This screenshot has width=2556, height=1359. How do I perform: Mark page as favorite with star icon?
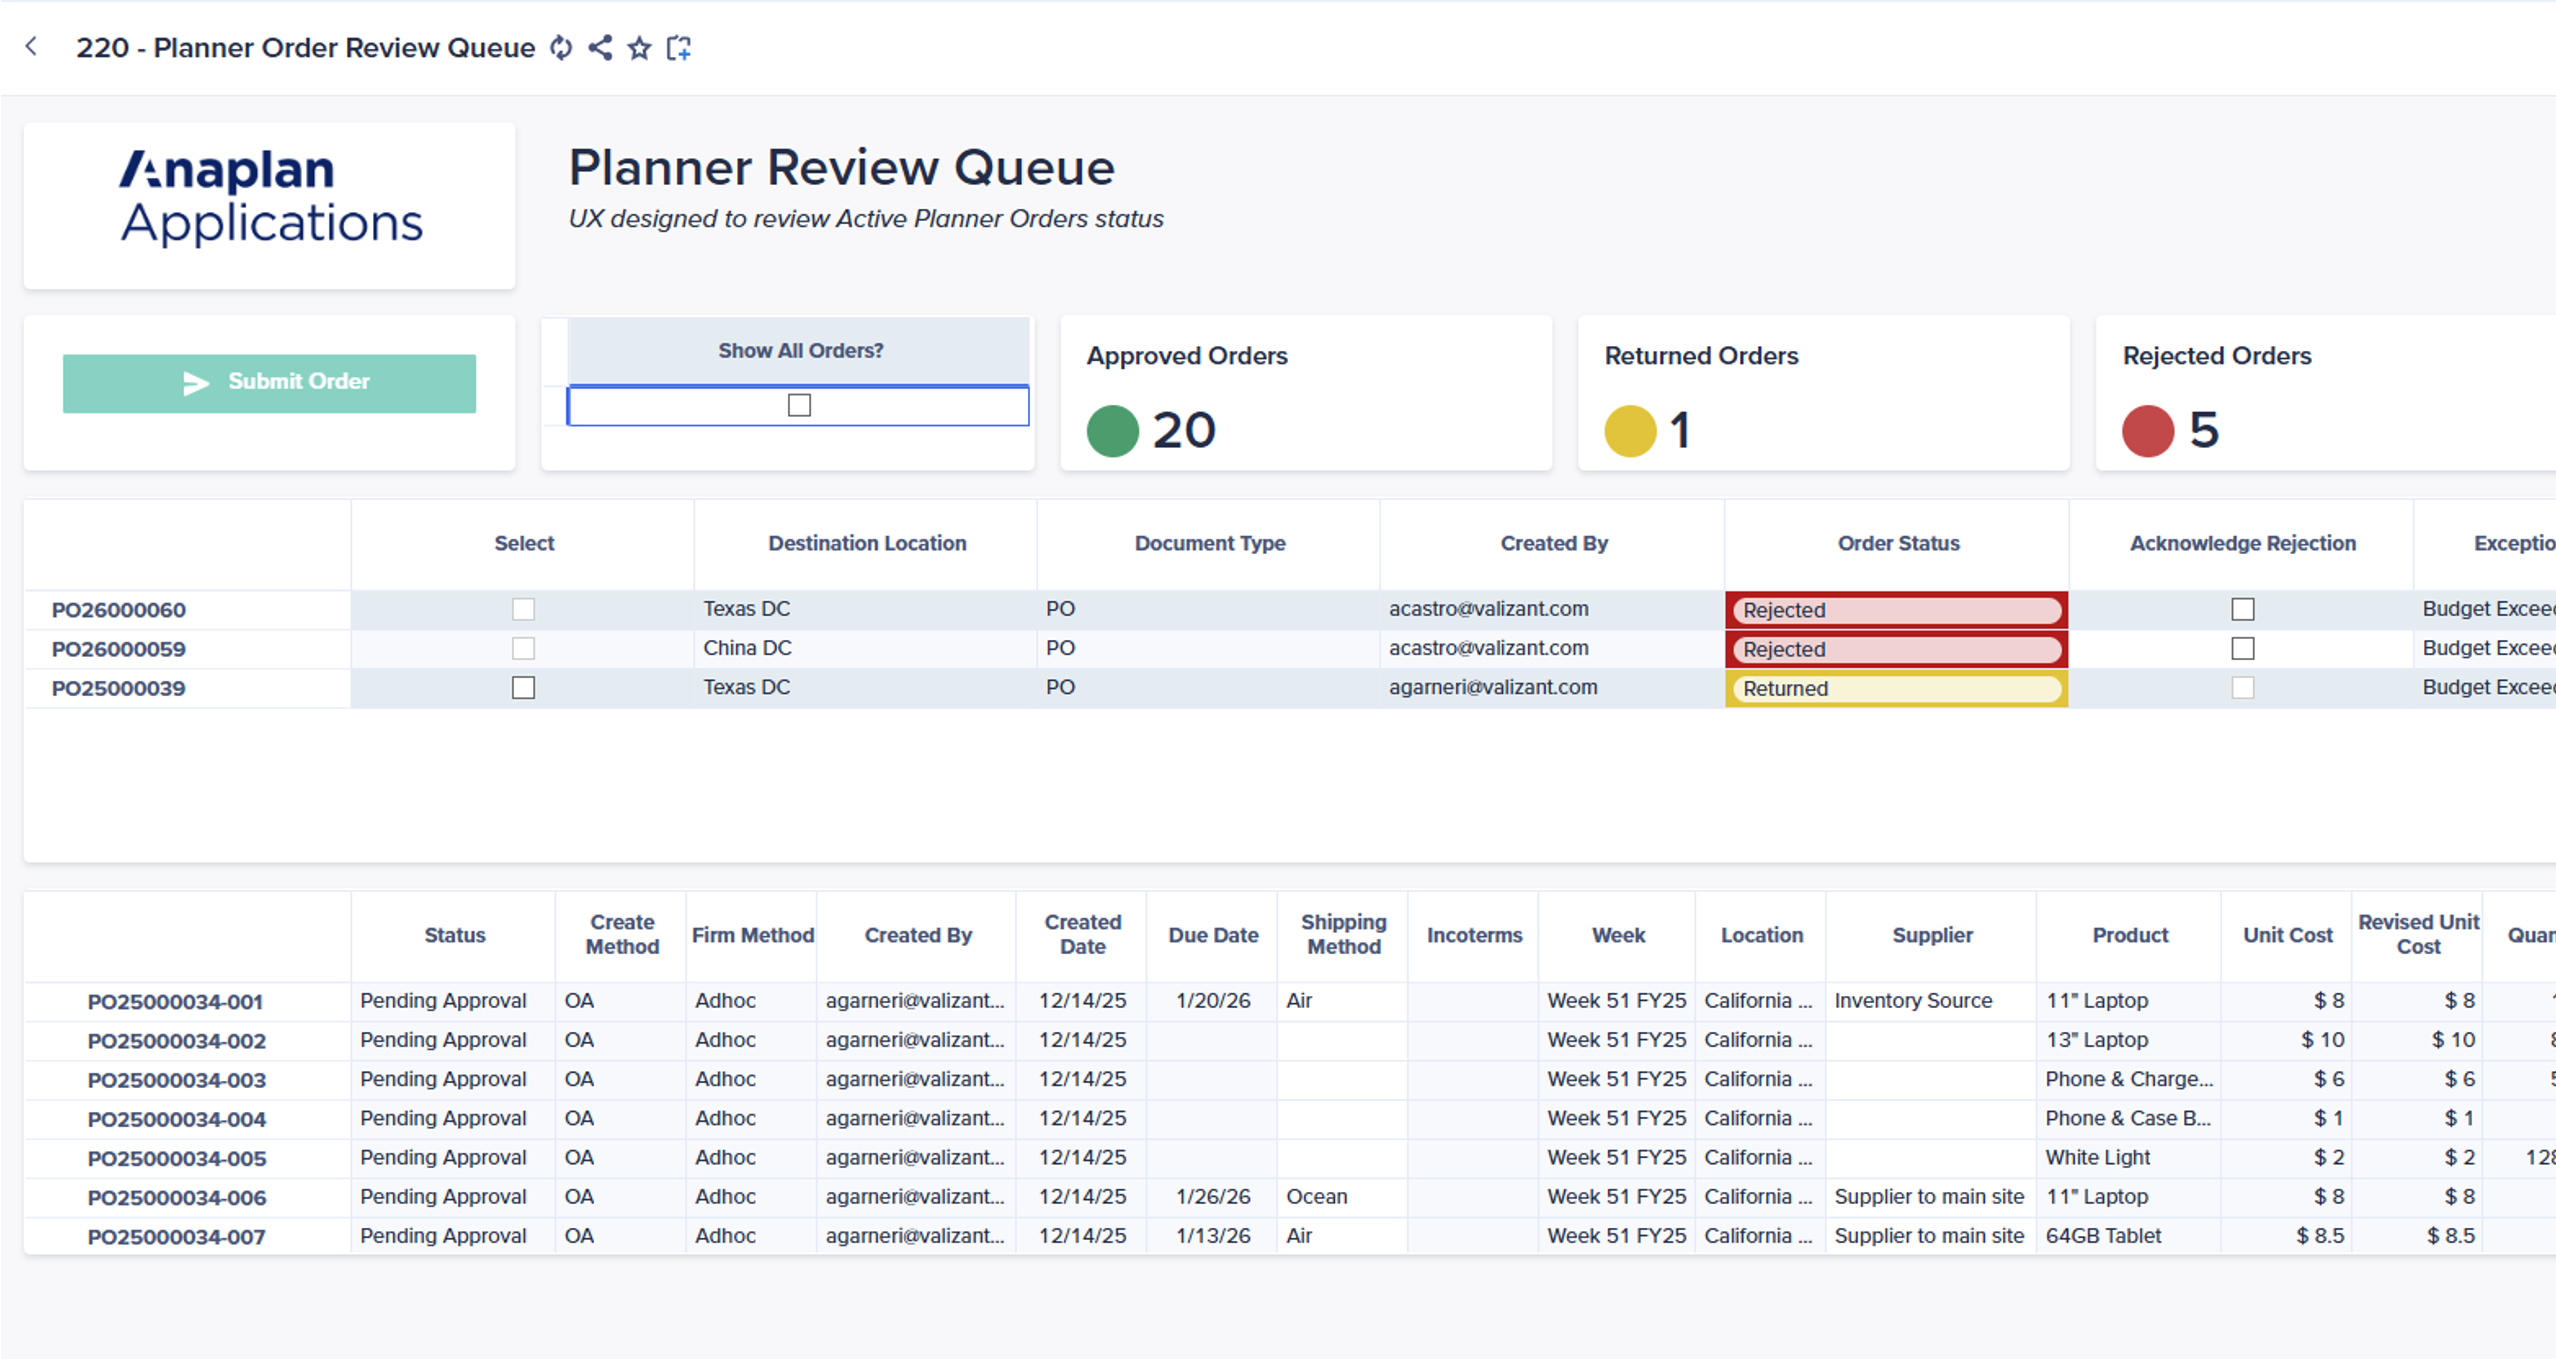click(639, 48)
